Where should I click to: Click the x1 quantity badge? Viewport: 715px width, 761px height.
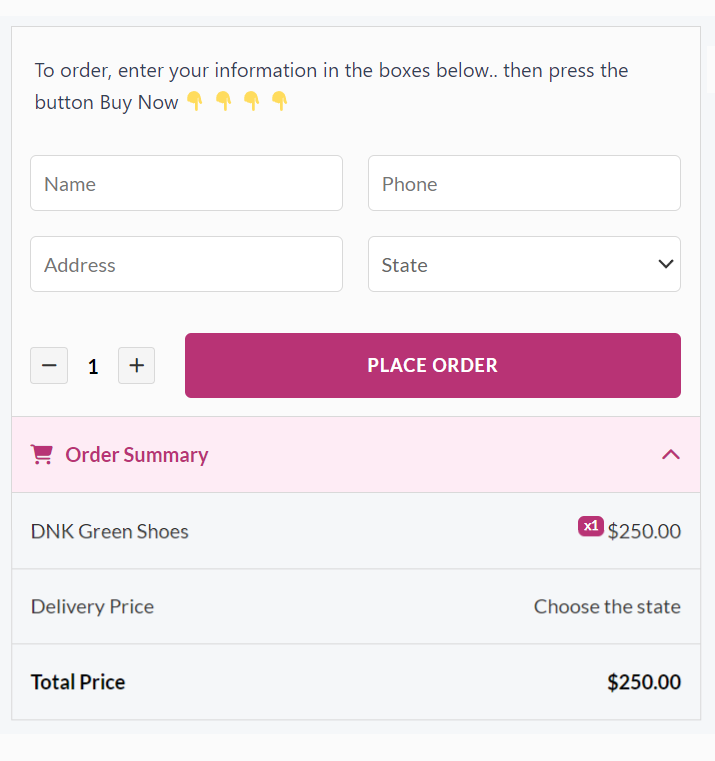click(x=590, y=526)
